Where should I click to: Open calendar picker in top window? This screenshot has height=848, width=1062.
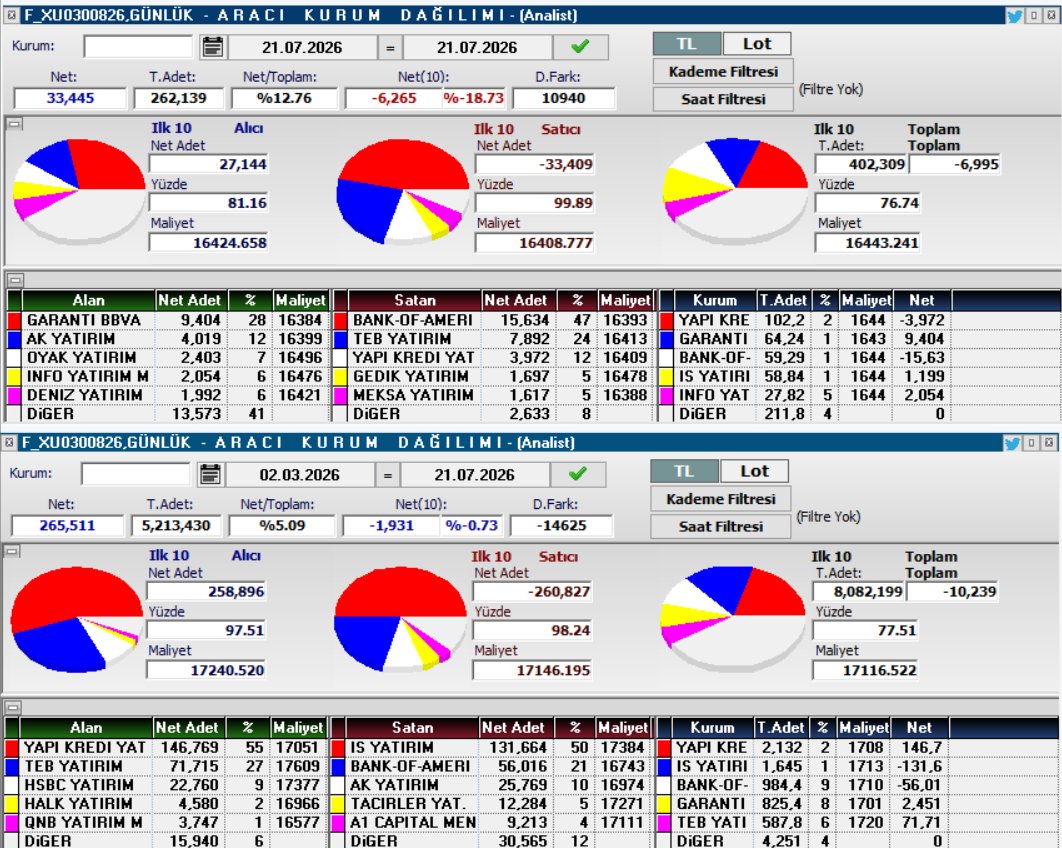[x=213, y=47]
